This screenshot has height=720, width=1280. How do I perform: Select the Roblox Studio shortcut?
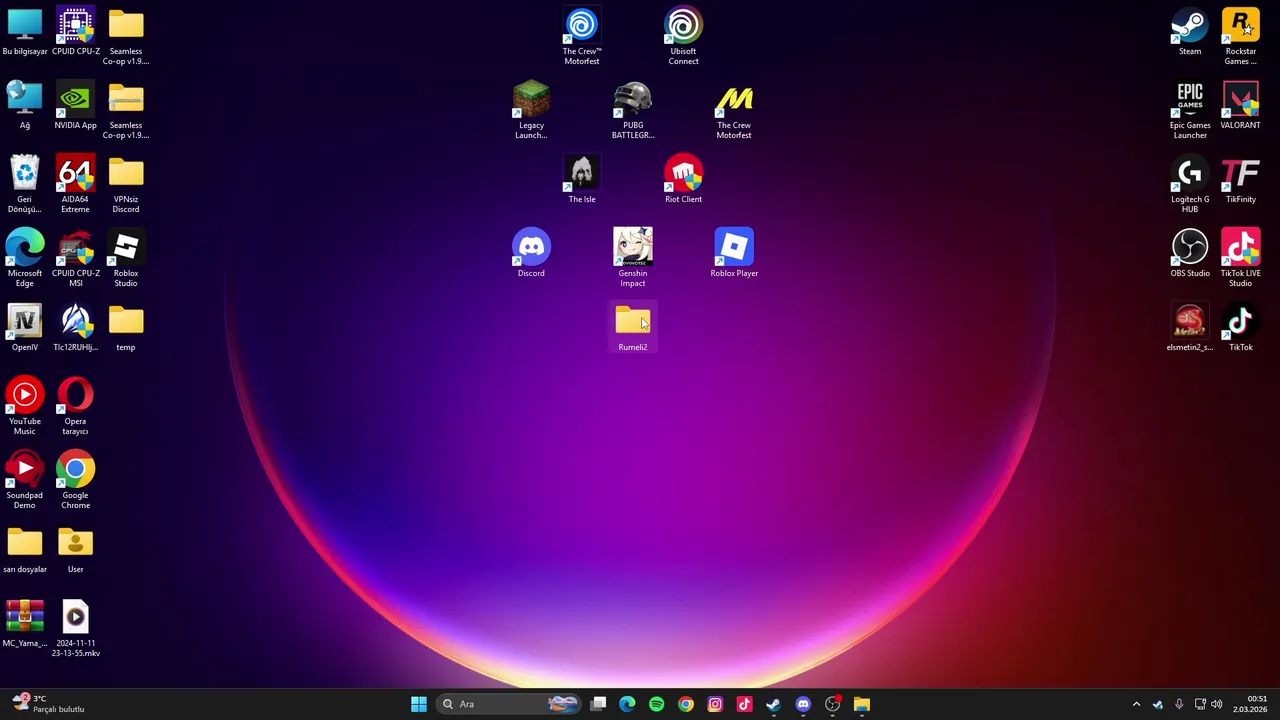click(x=126, y=259)
